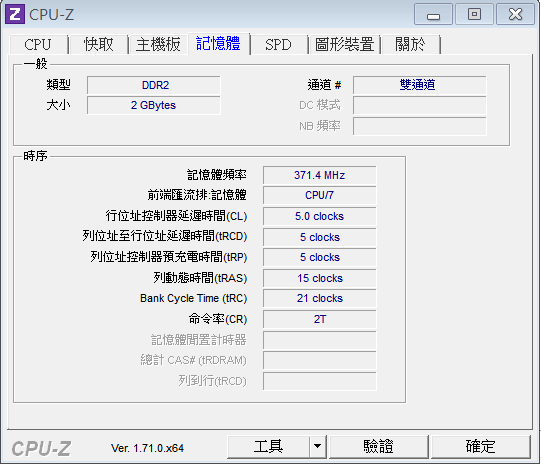This screenshot has width=541, height=466.
Task: Click the 確定 (OK) button
Action: (x=480, y=447)
